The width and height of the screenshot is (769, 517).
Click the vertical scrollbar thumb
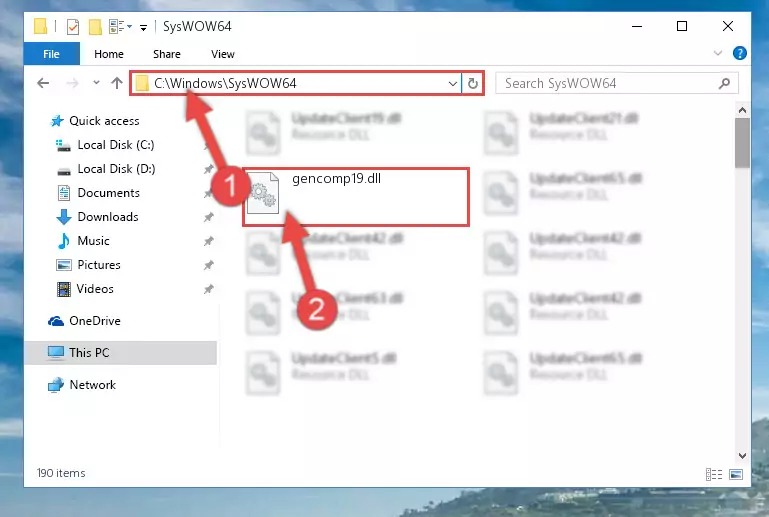coord(743,143)
